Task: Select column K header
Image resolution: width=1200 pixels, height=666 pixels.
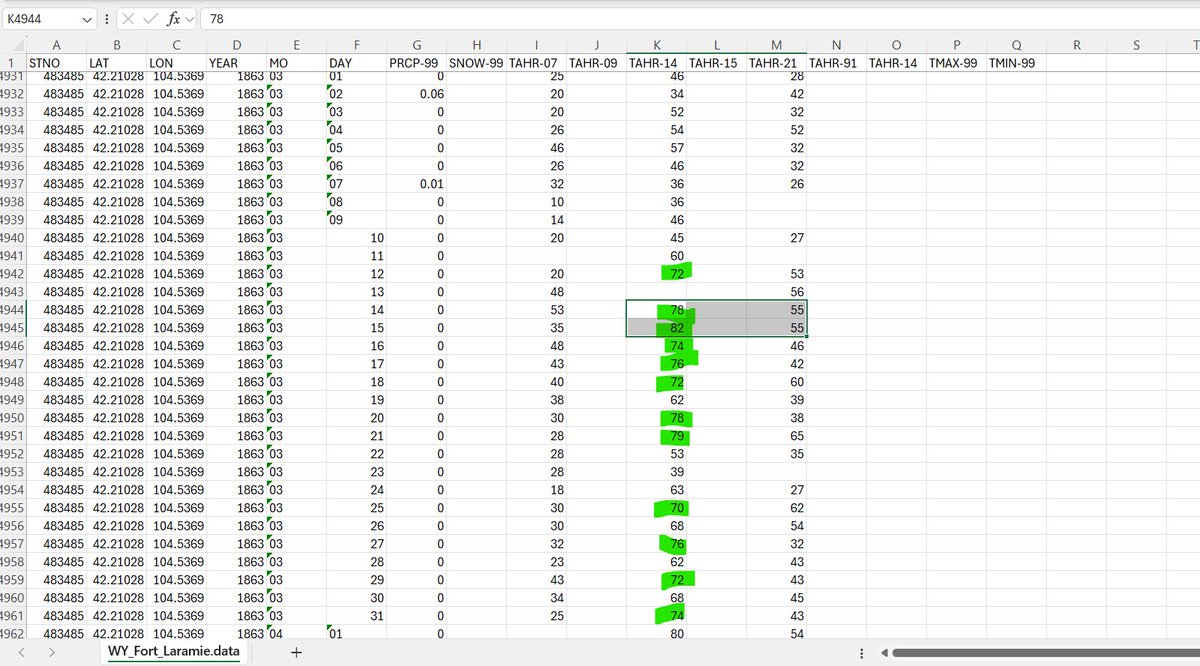Action: click(x=656, y=45)
